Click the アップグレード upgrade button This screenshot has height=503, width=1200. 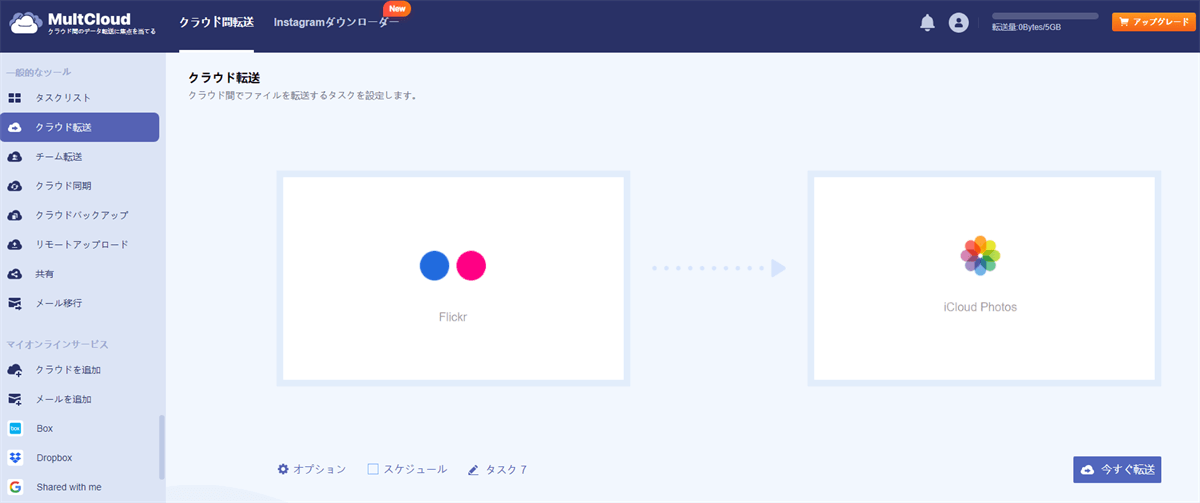click(x=1153, y=21)
